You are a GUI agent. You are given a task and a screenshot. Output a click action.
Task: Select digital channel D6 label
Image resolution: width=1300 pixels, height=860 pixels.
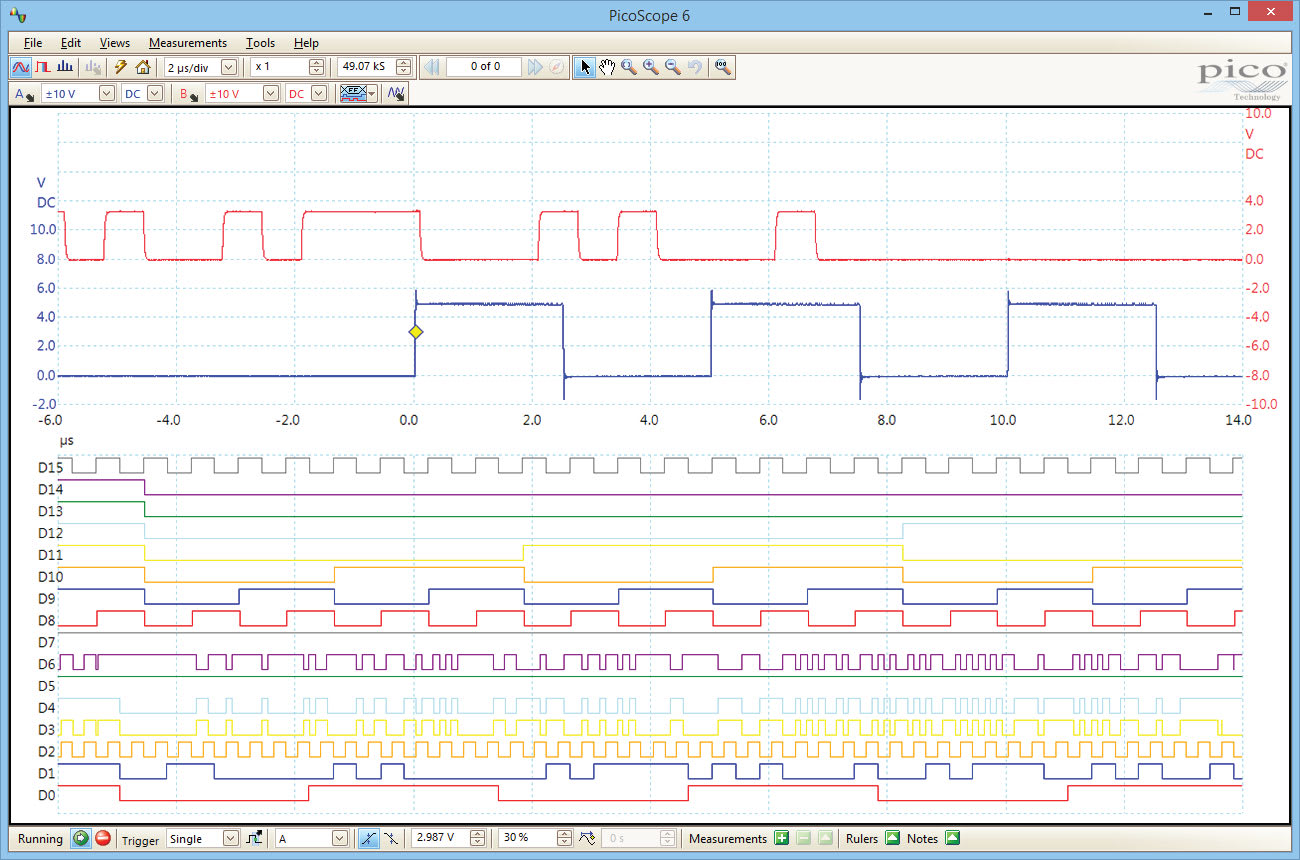pos(47,664)
